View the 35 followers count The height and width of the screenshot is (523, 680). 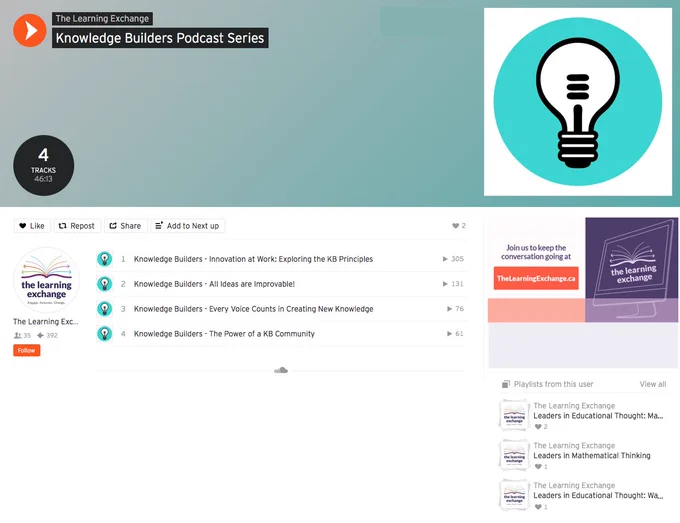point(23,335)
